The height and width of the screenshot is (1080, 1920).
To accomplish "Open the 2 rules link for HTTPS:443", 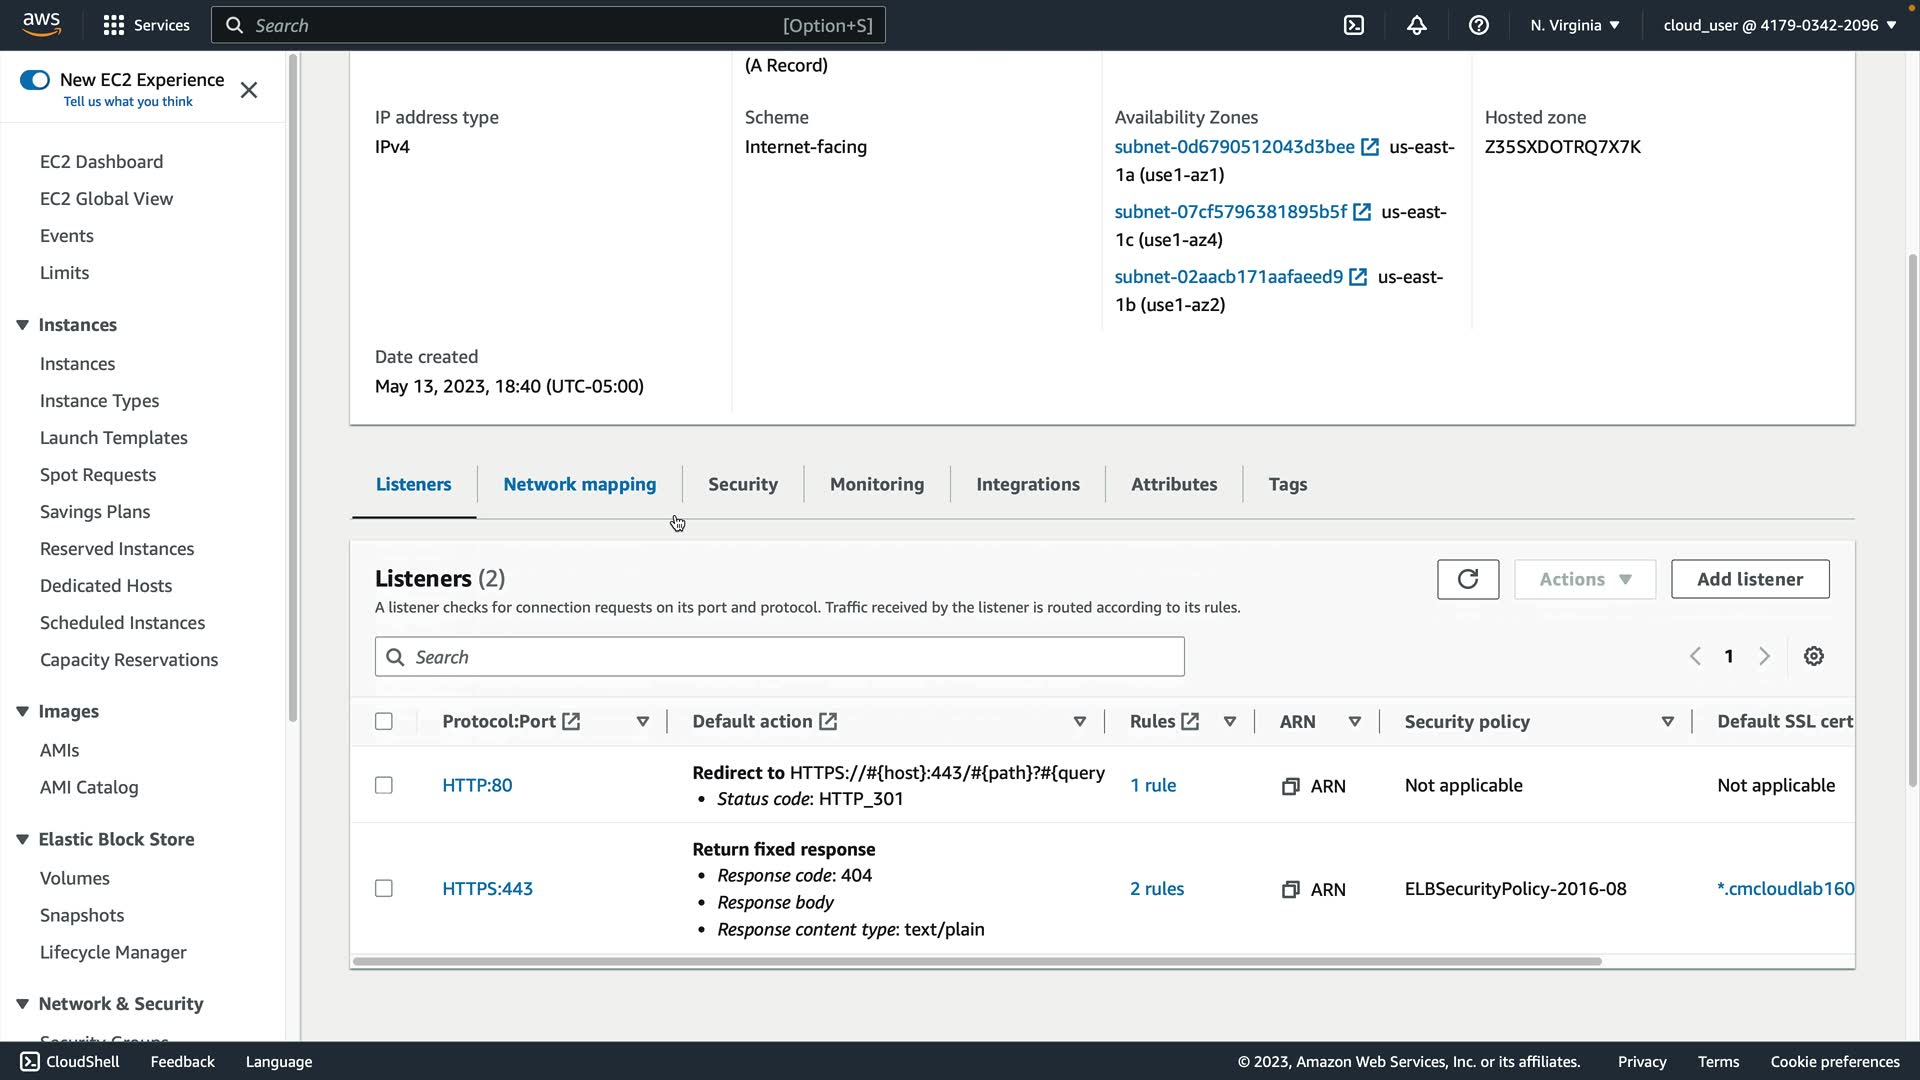I will pos(1156,888).
